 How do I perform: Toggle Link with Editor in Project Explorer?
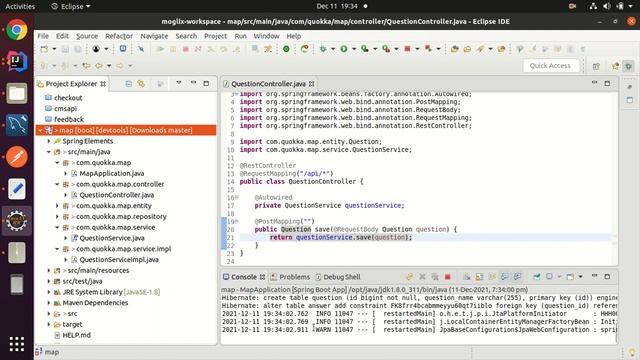(x=141, y=84)
